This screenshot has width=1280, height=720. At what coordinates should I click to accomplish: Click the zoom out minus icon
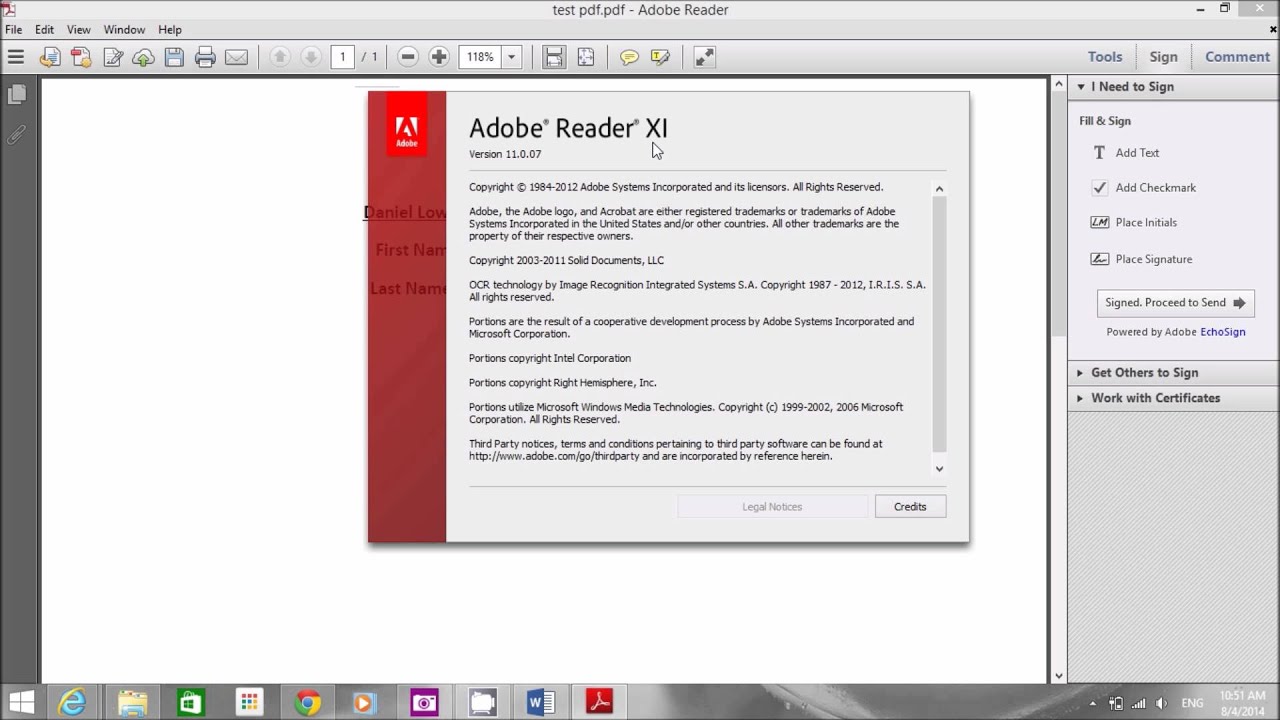(408, 57)
